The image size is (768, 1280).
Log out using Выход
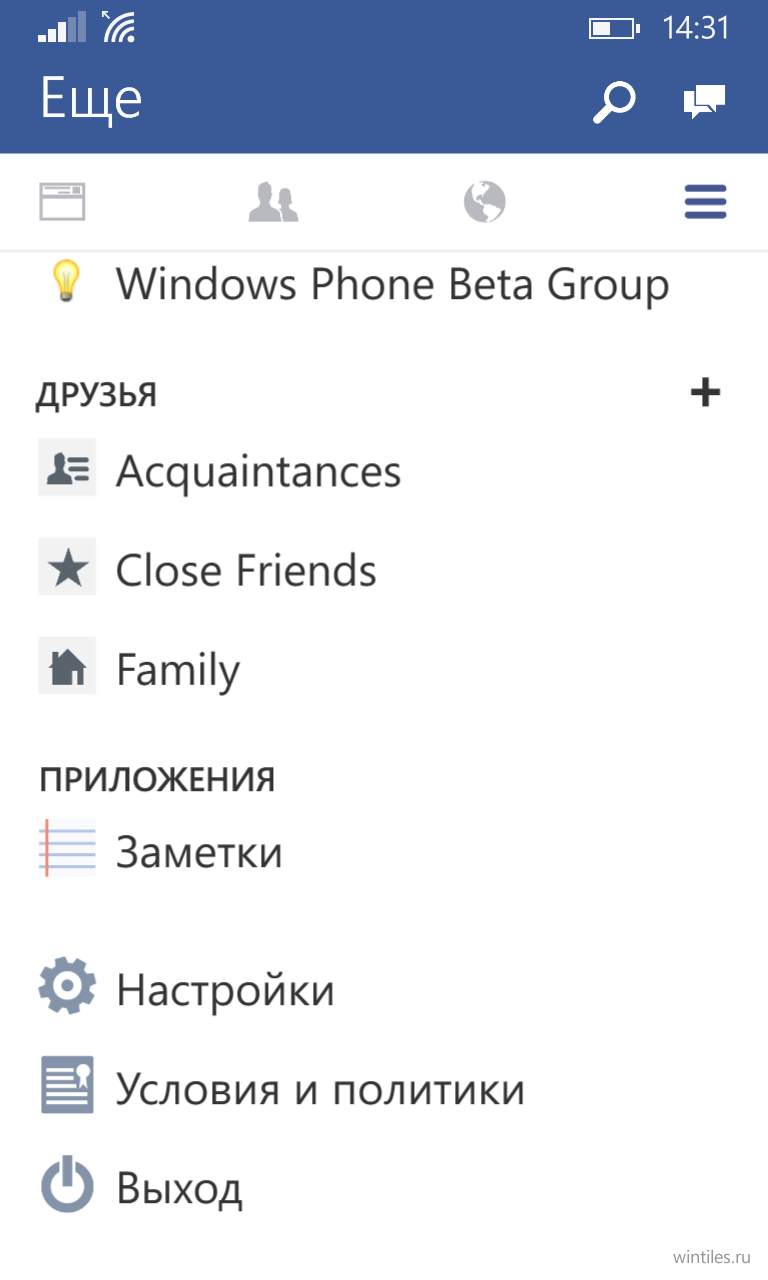179,1188
